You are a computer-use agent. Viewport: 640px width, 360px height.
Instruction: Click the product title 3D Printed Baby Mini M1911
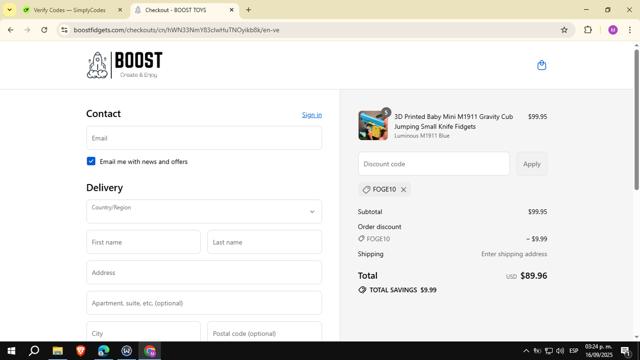[453, 121]
